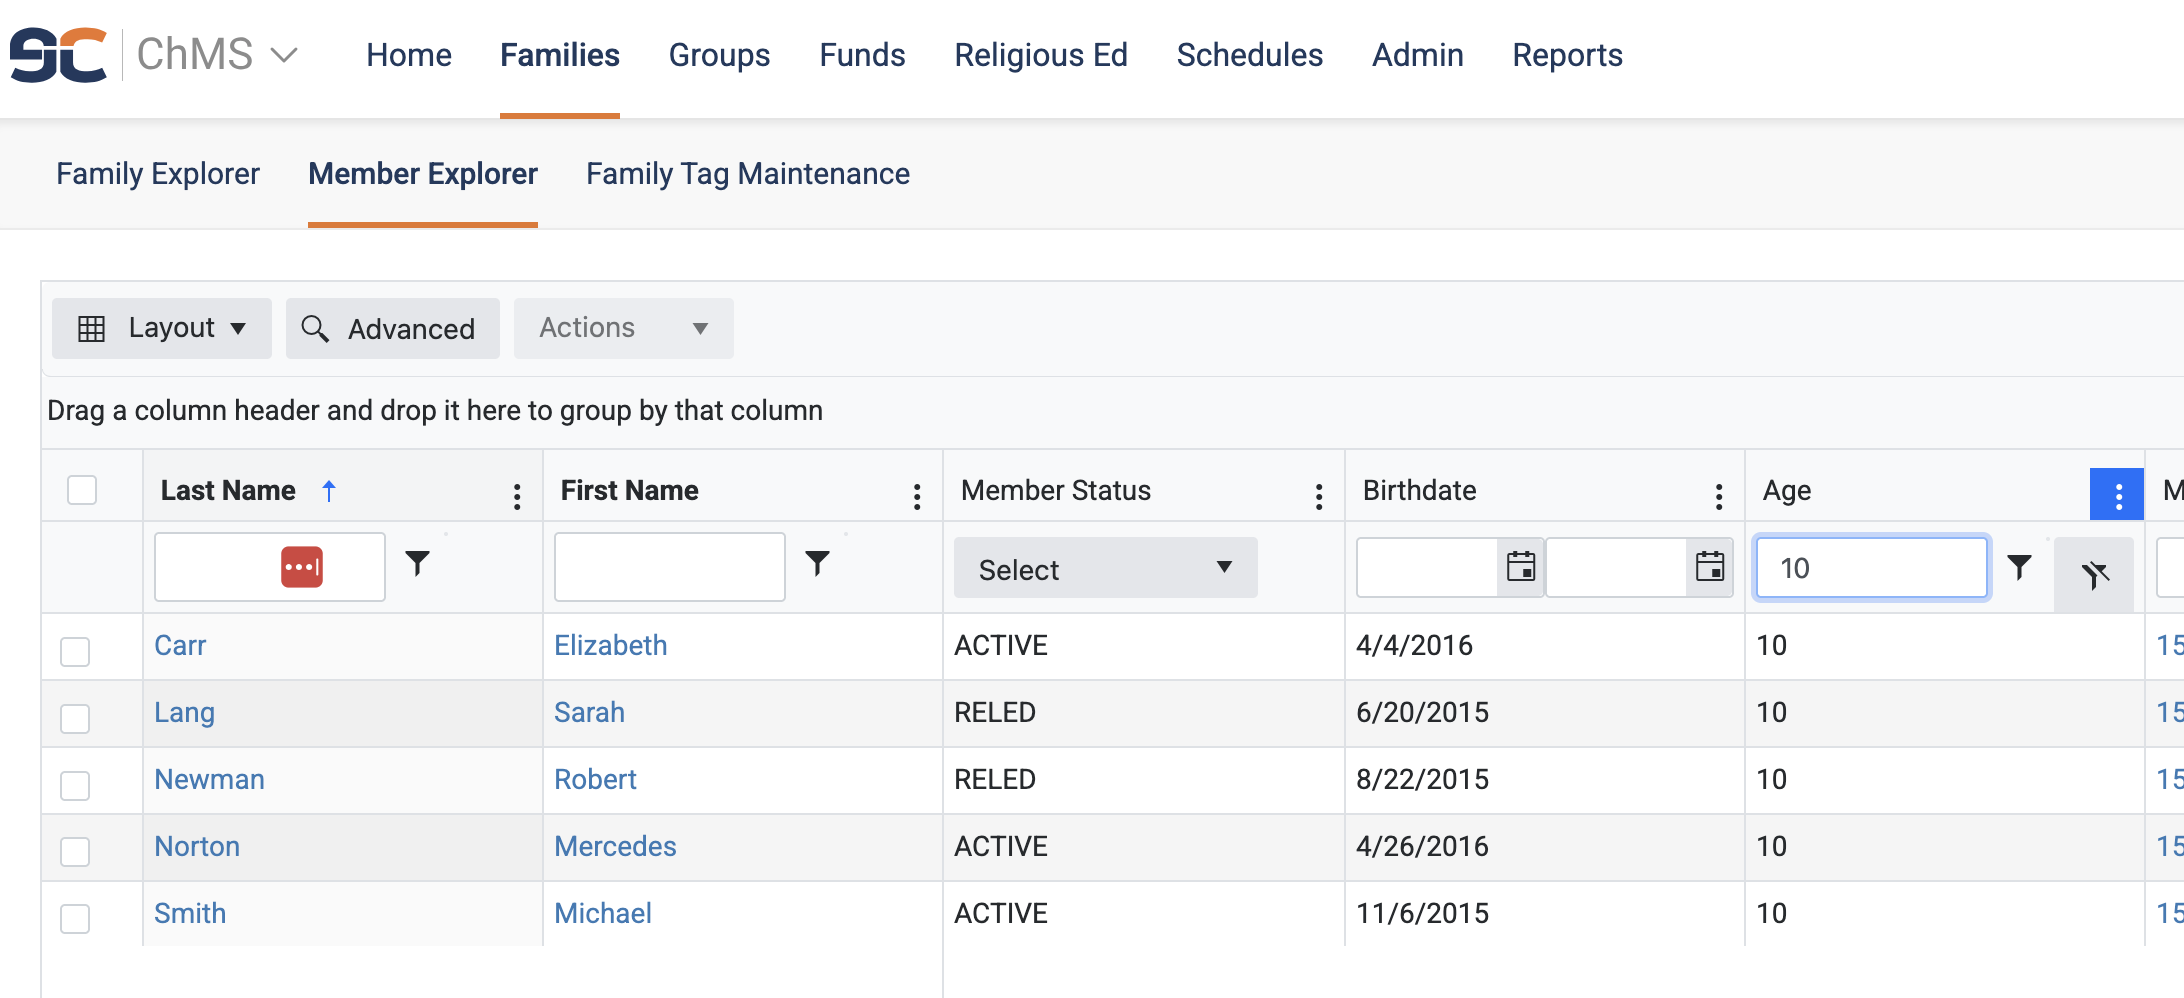
Task: Open Last Name column options menu
Action: click(517, 496)
